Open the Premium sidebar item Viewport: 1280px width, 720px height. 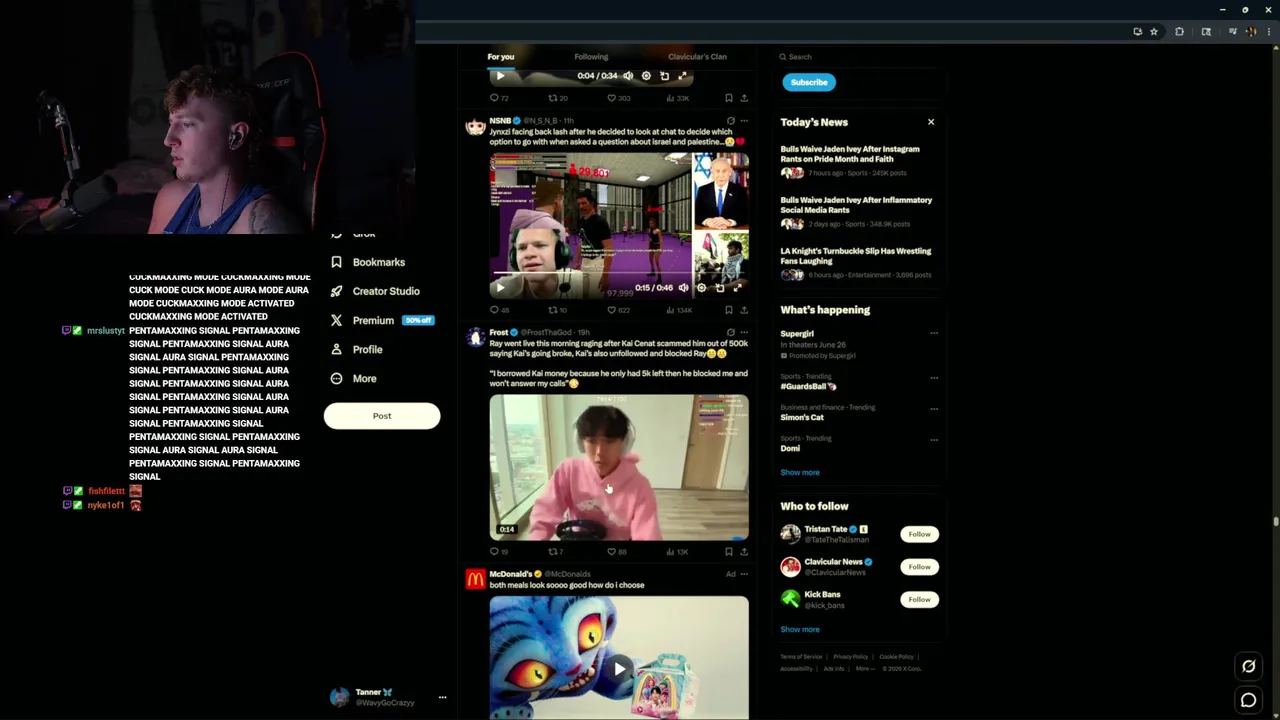pyautogui.click(x=380, y=320)
